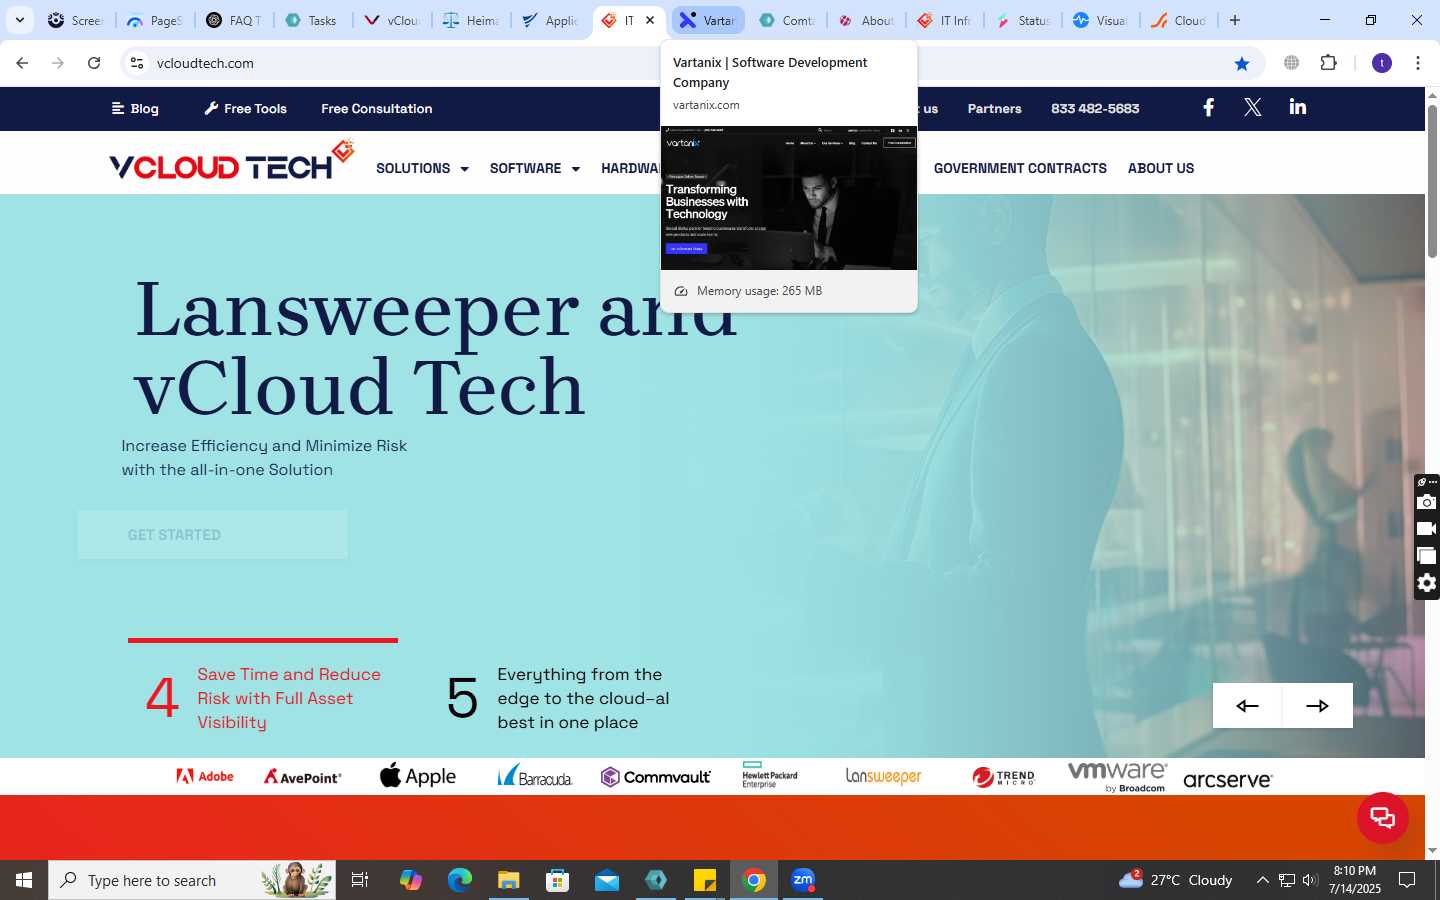The width and height of the screenshot is (1440, 900).
Task: Click the vcloudtech.com address bar
Action: pyautogui.click(x=690, y=63)
